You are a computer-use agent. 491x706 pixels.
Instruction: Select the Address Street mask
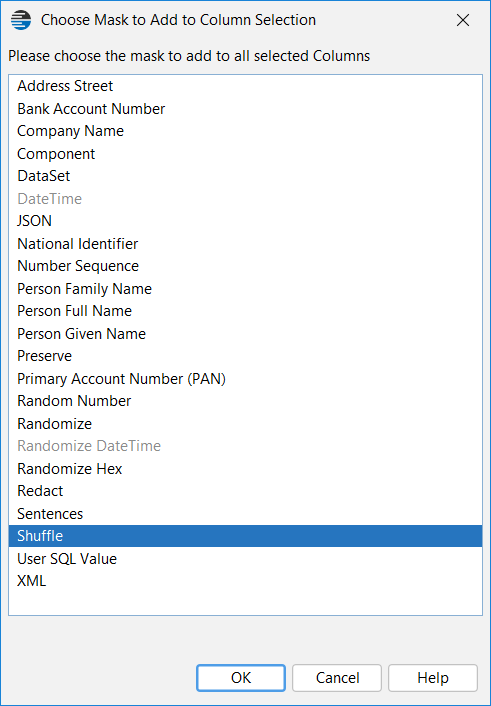click(245, 86)
